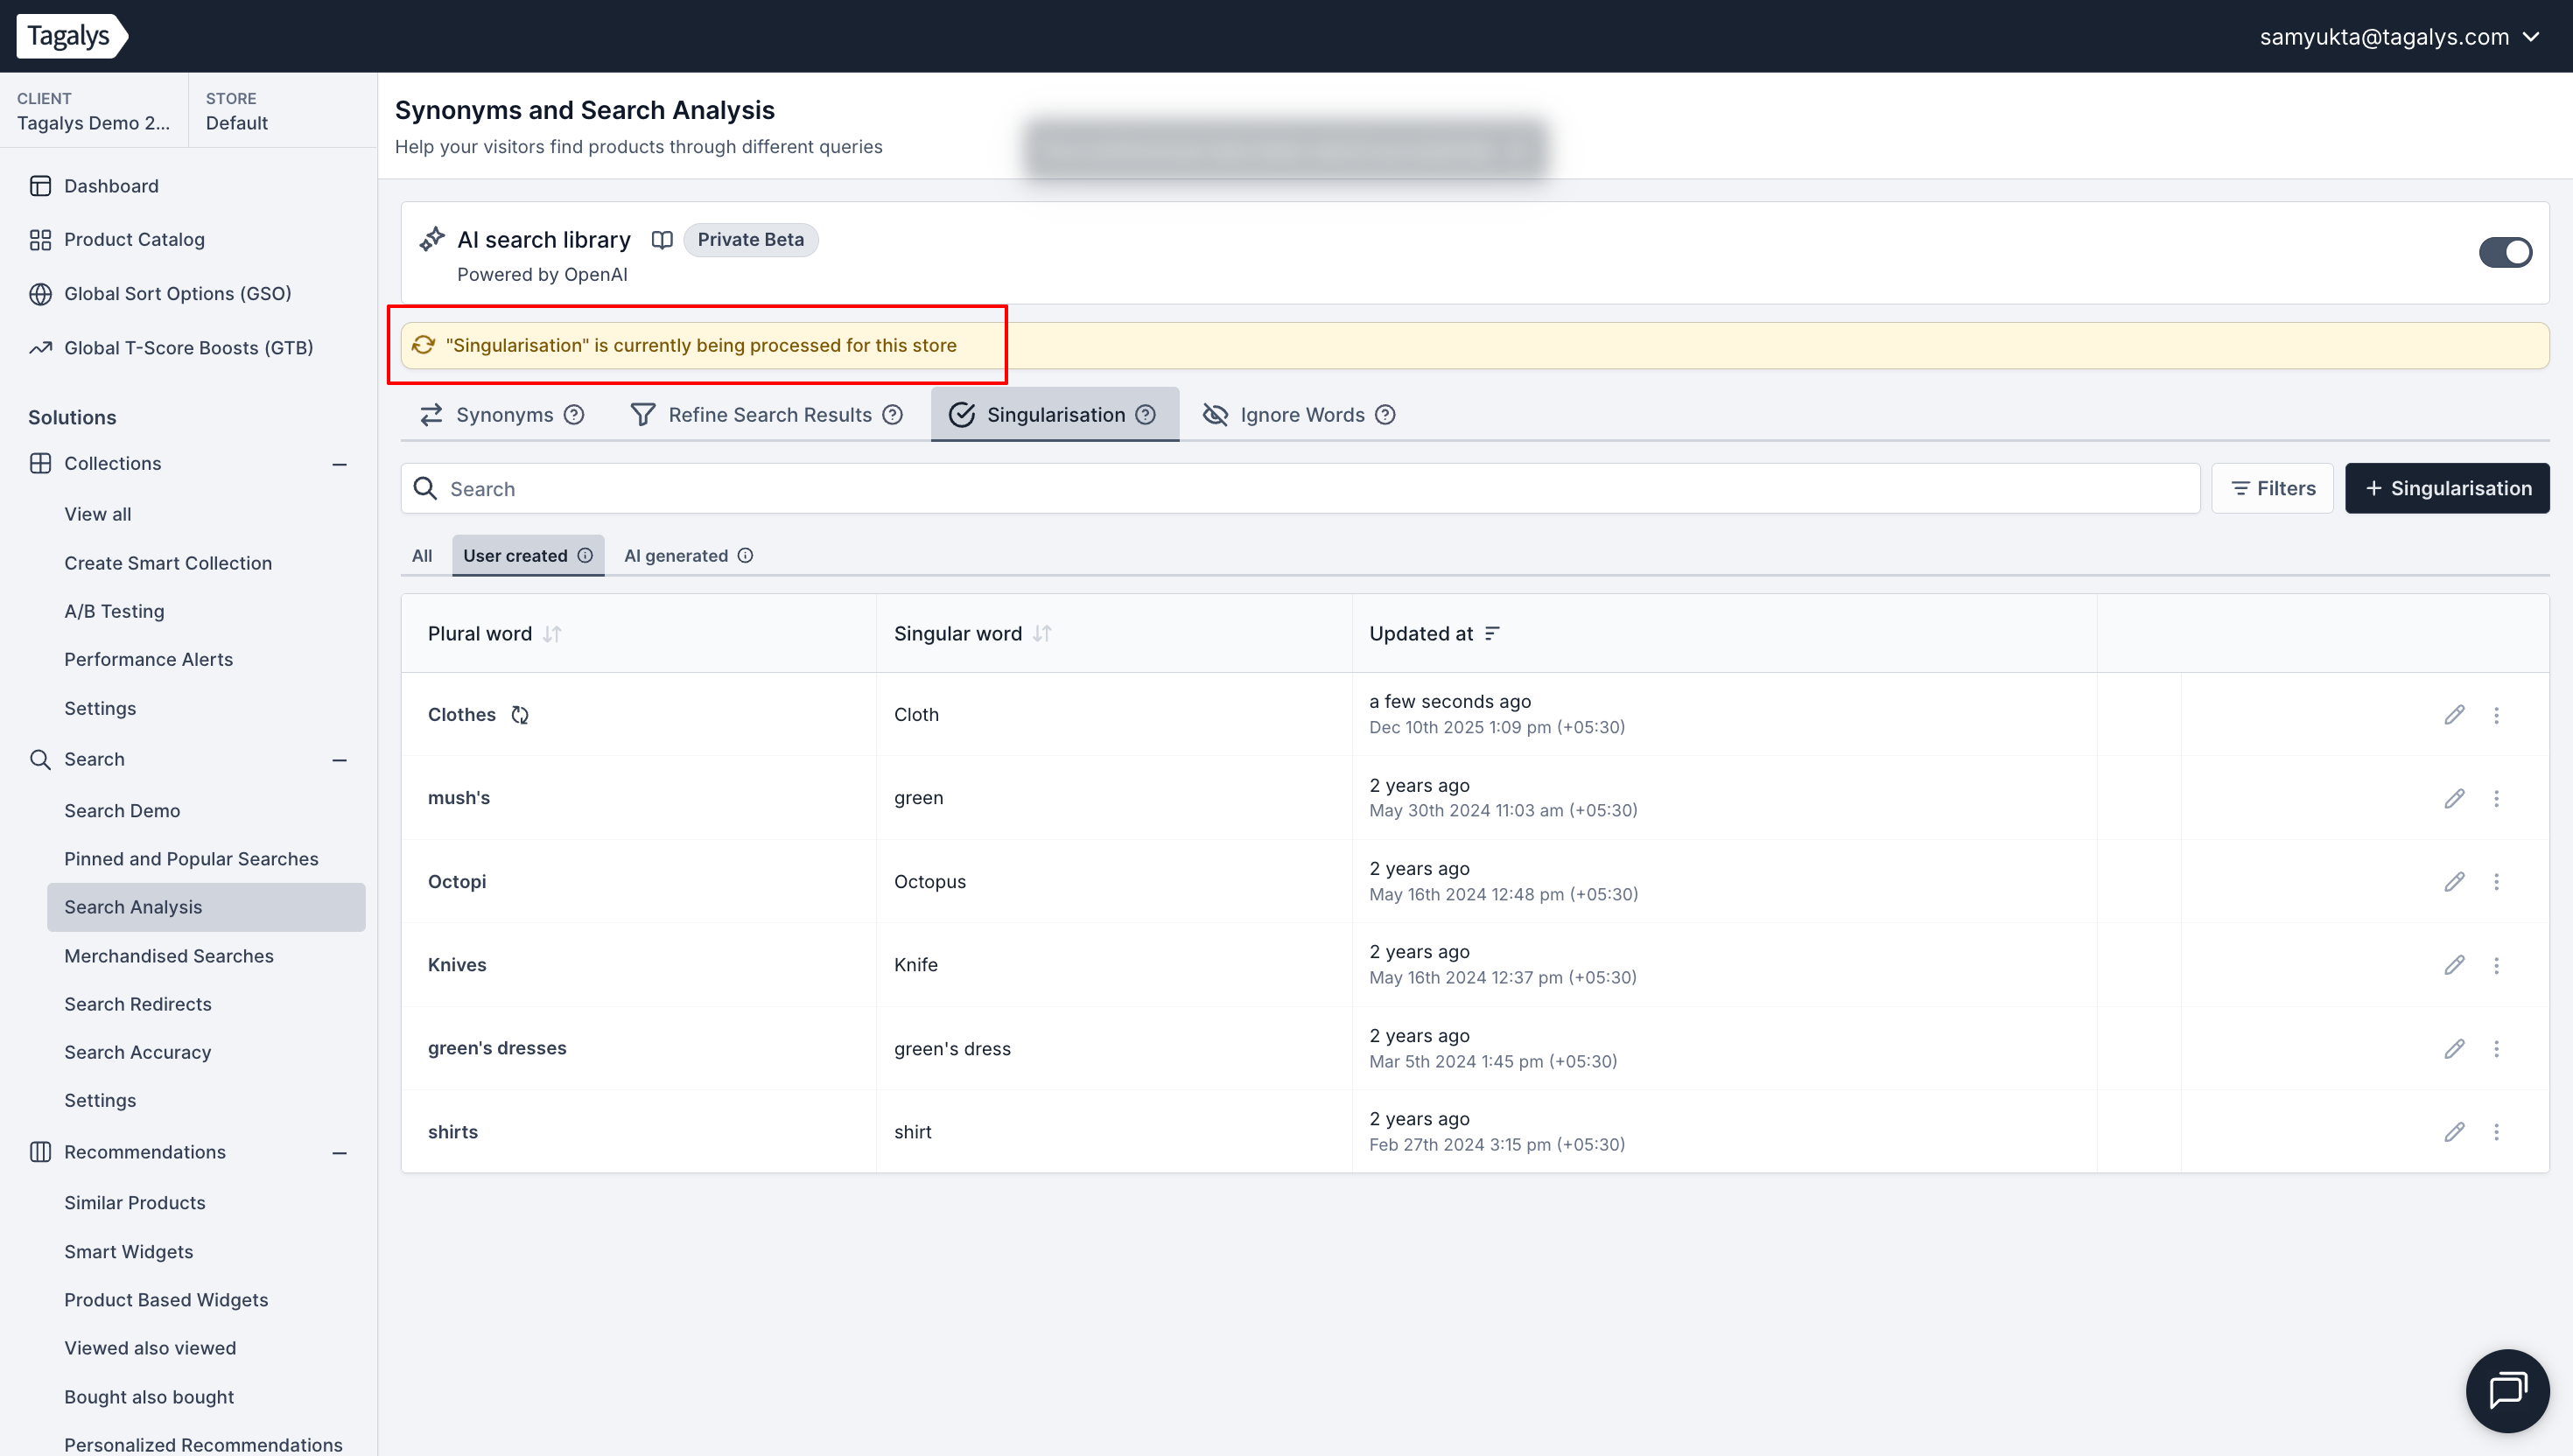This screenshot has width=2573, height=1456.
Task: Select the AI generated filter tab
Action: tap(676, 556)
